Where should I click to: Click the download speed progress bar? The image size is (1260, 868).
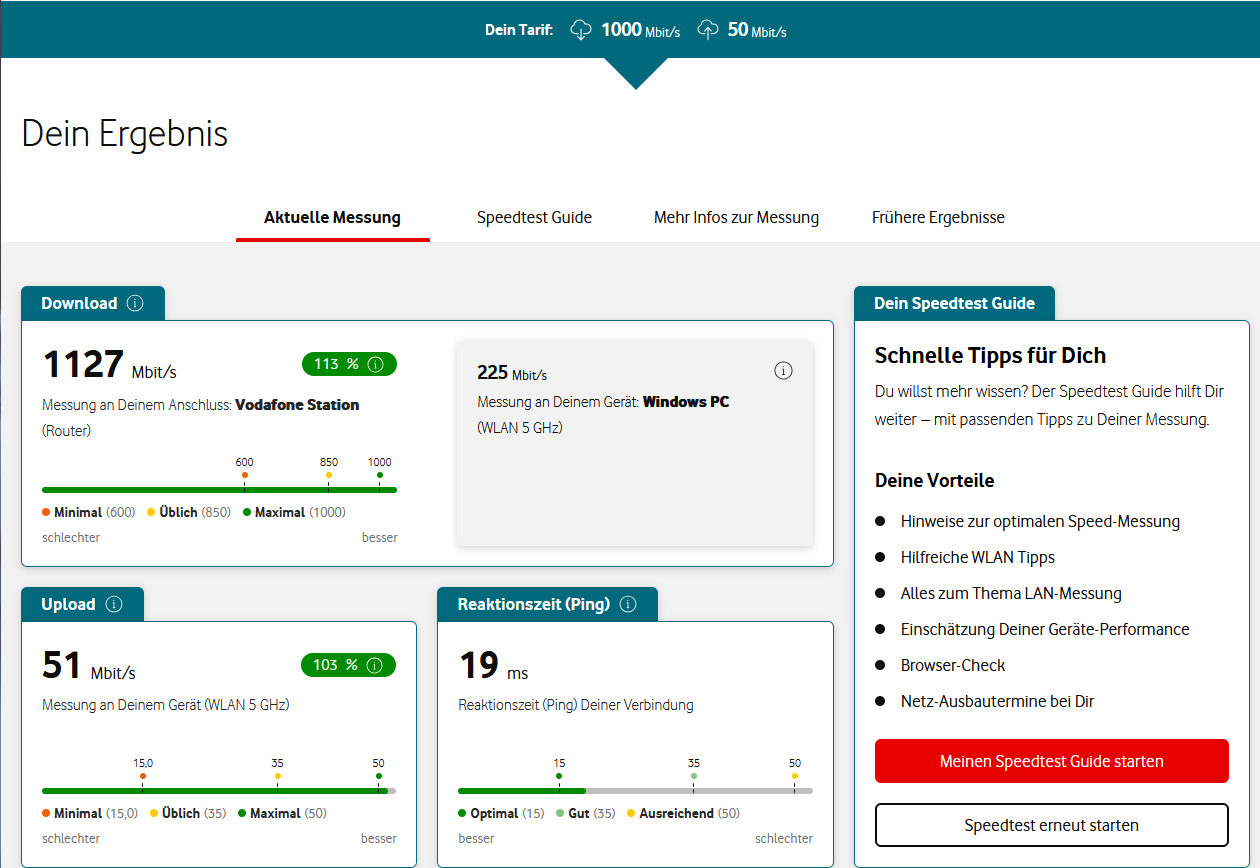(220, 490)
